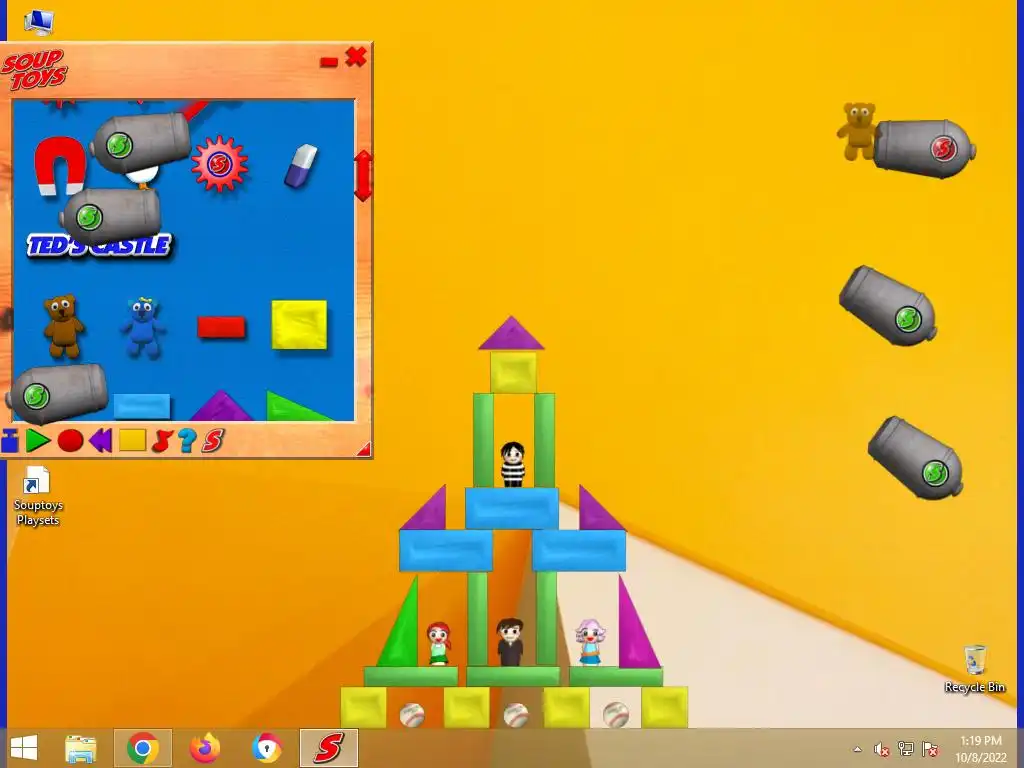Open the Souptoys Playsets shortcut
1024x768 pixels.
(x=37, y=496)
